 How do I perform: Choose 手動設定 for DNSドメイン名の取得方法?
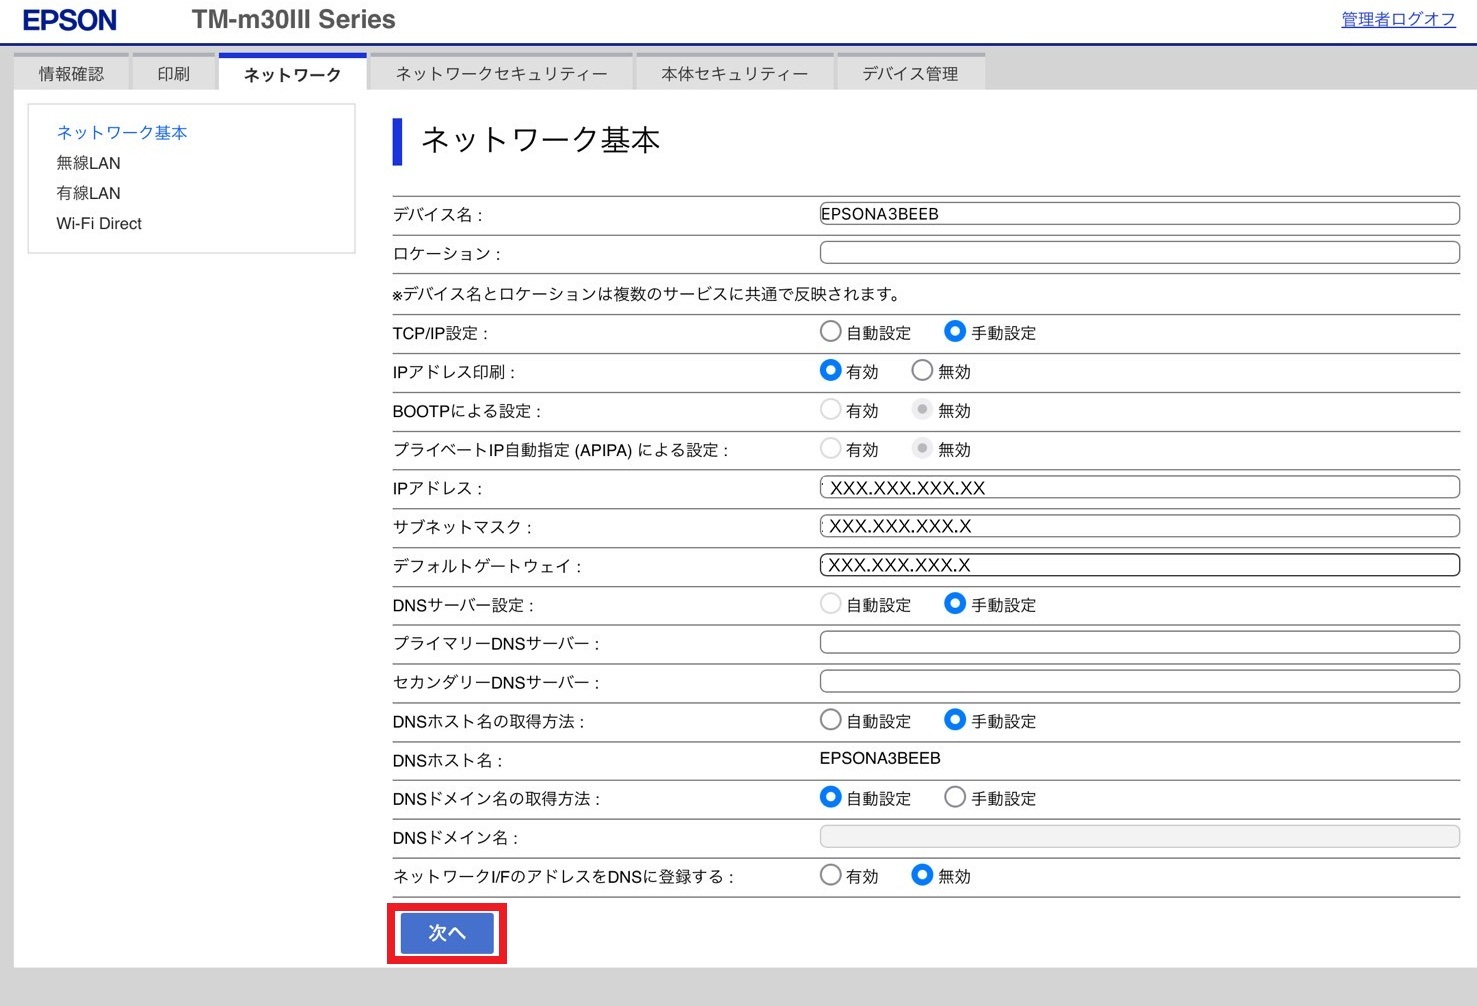[x=955, y=797]
